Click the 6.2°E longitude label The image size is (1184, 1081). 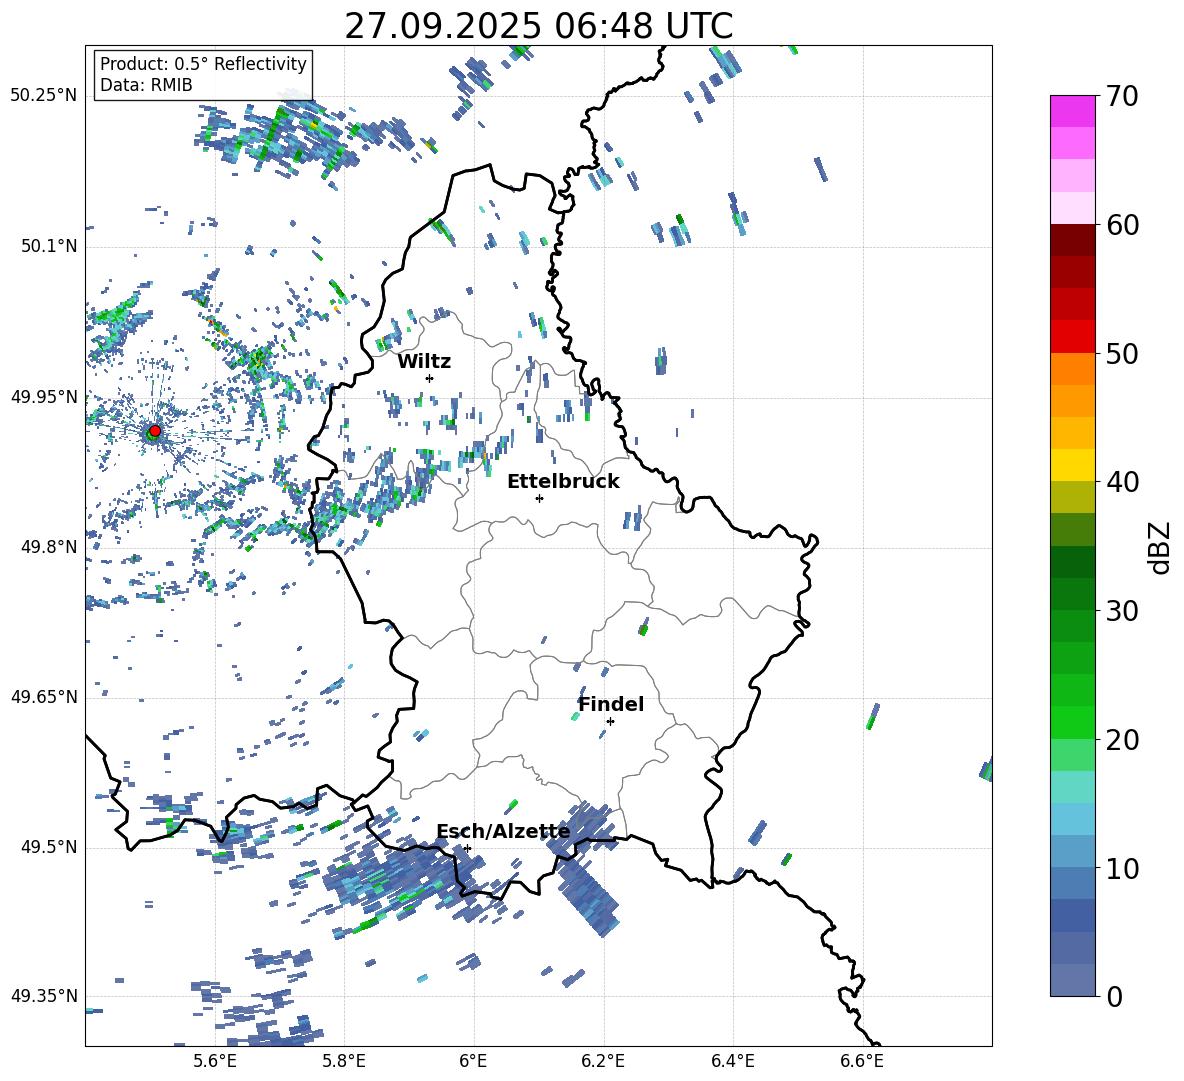603,1061
